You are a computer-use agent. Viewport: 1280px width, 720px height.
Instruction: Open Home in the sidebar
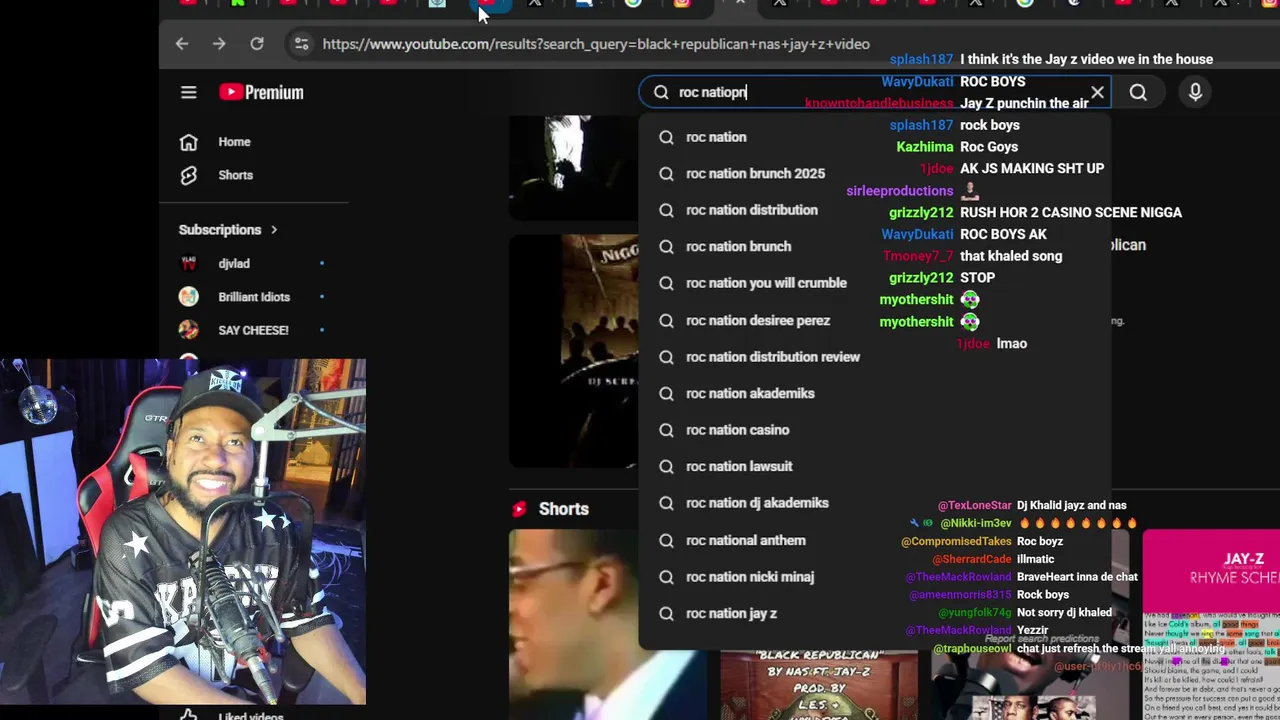[x=234, y=142]
